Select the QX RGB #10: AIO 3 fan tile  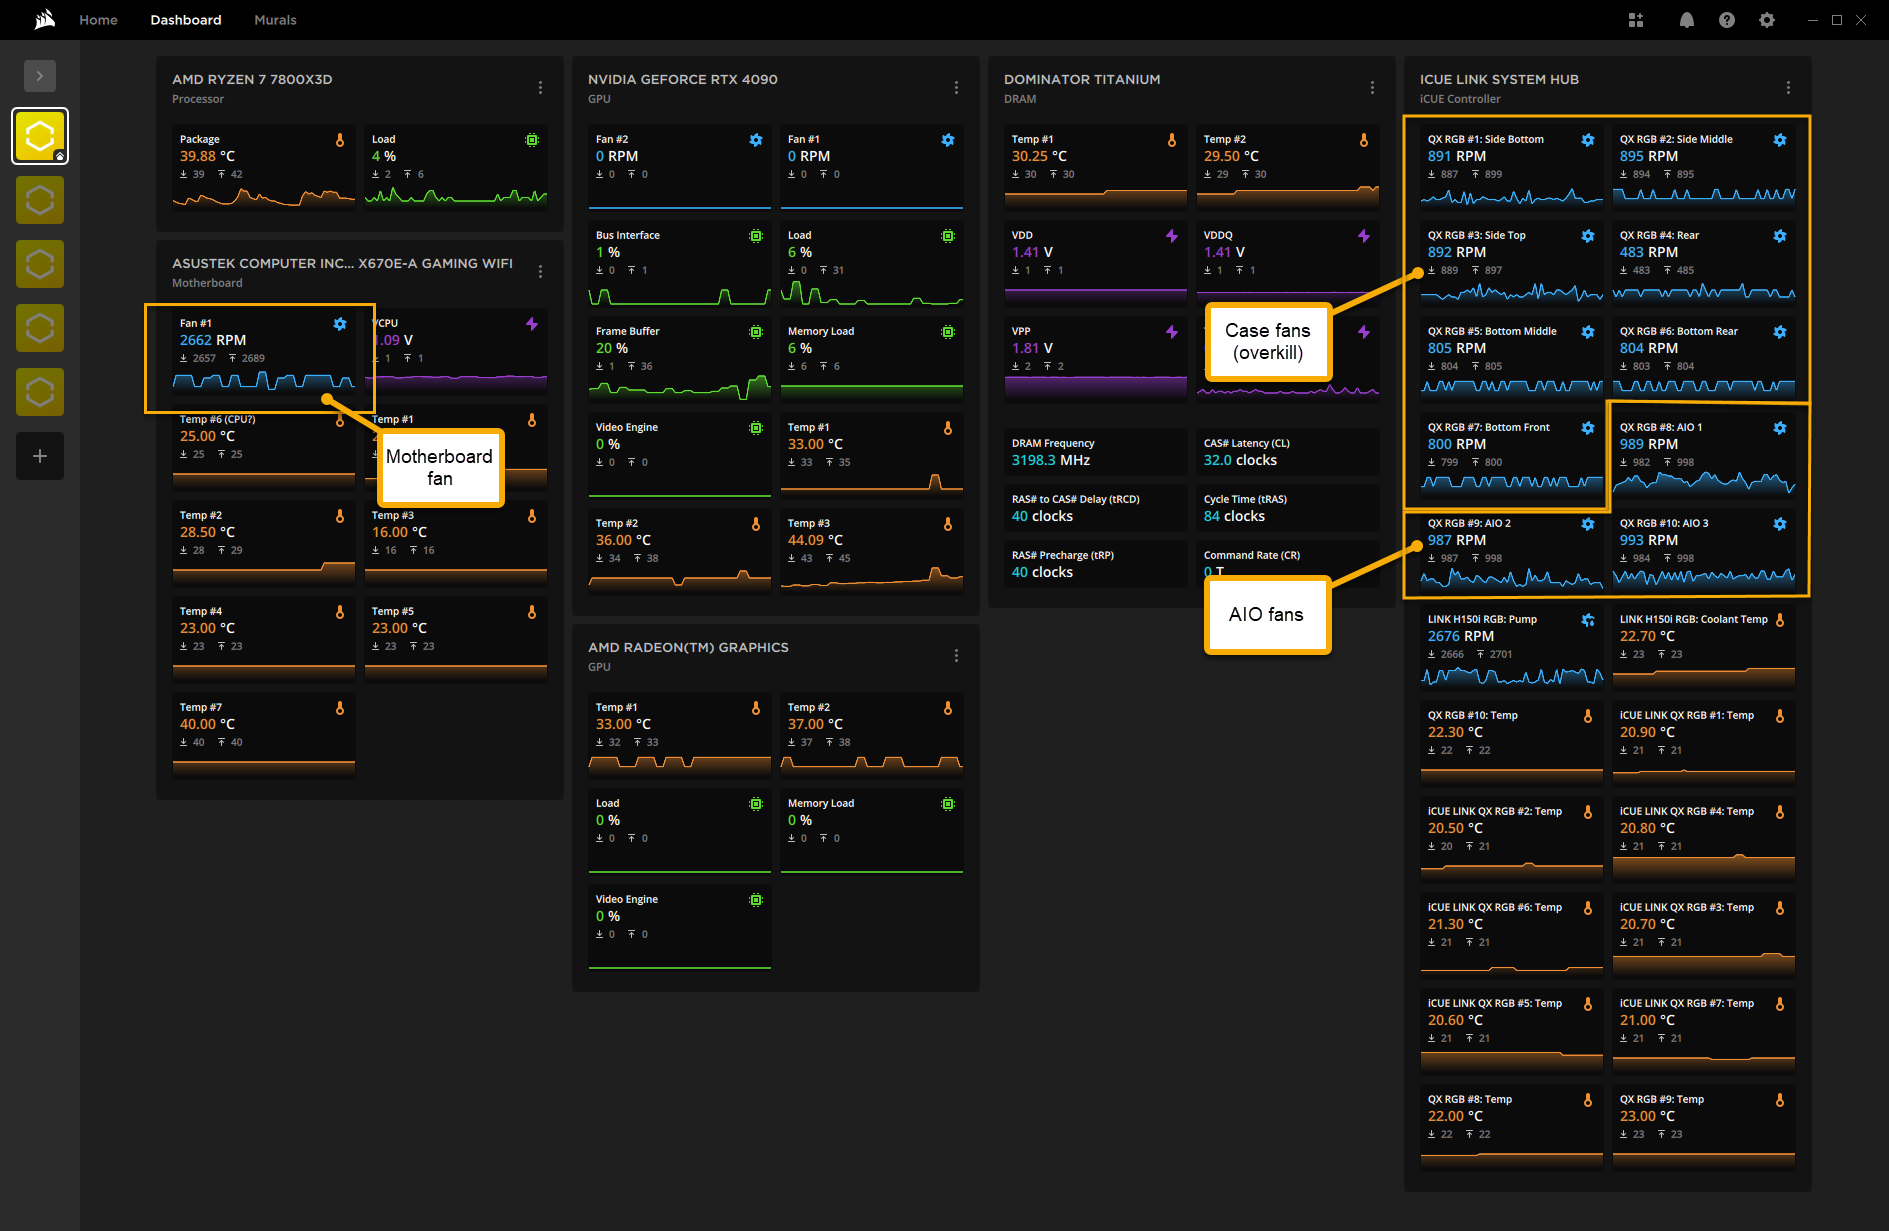1704,552
